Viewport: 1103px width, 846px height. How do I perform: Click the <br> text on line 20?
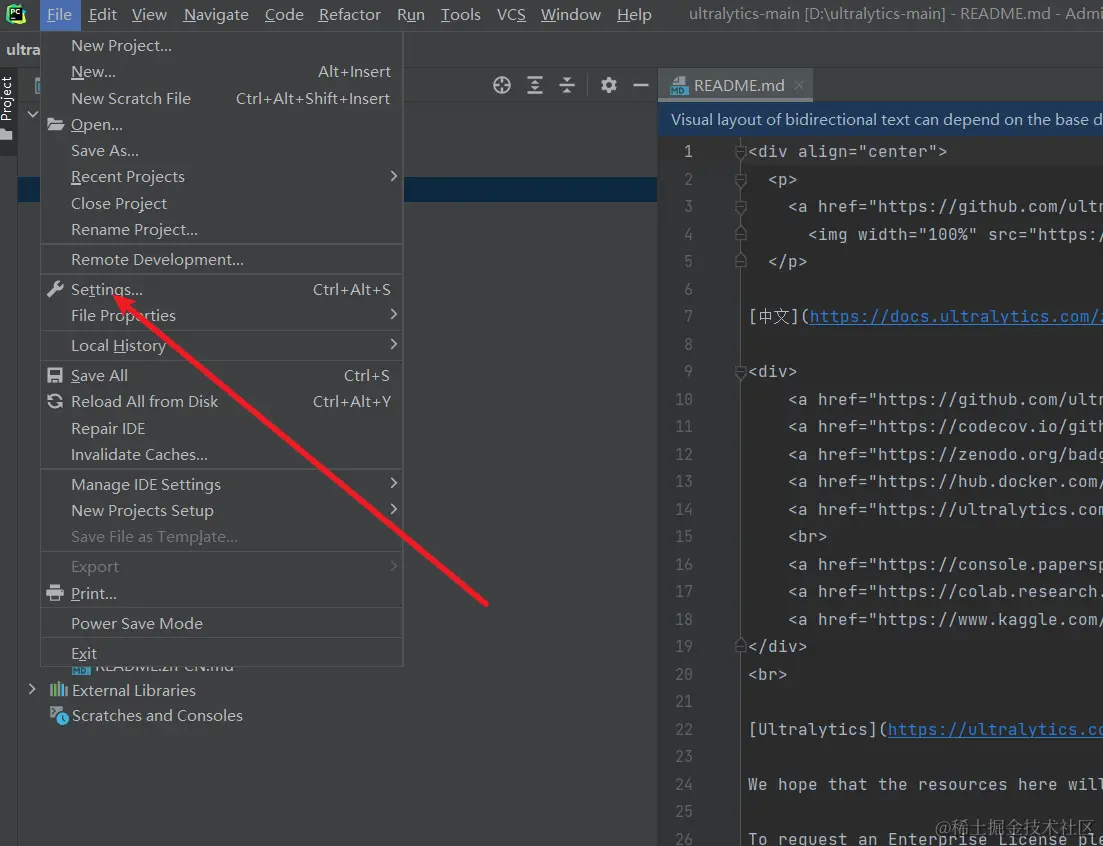click(767, 674)
